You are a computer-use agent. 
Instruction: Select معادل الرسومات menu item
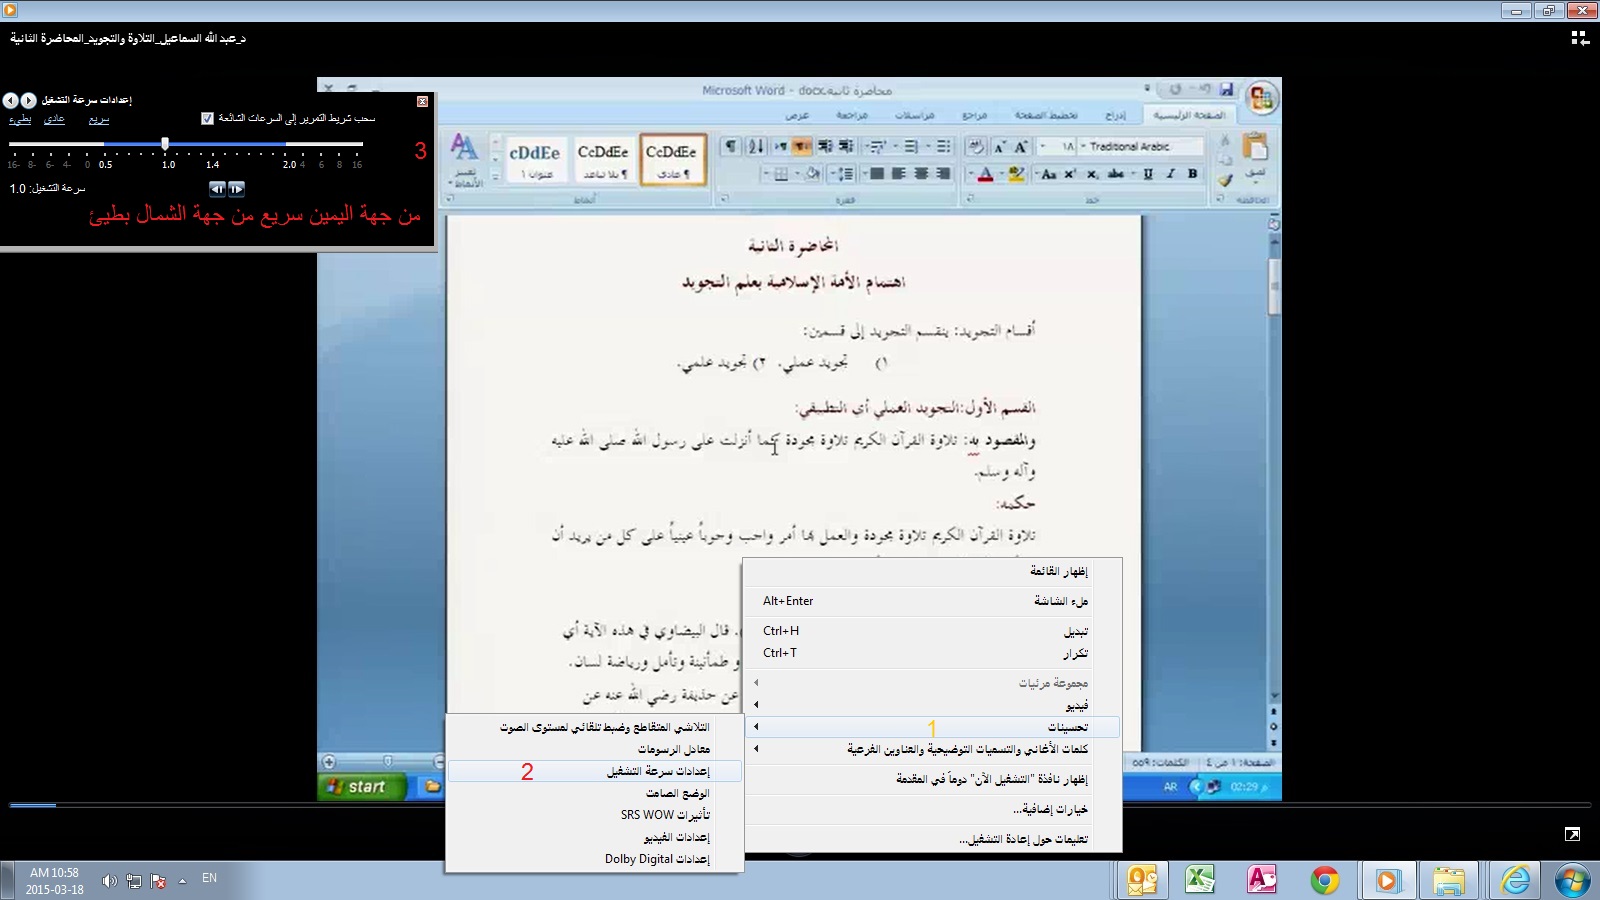pyautogui.click(x=673, y=749)
